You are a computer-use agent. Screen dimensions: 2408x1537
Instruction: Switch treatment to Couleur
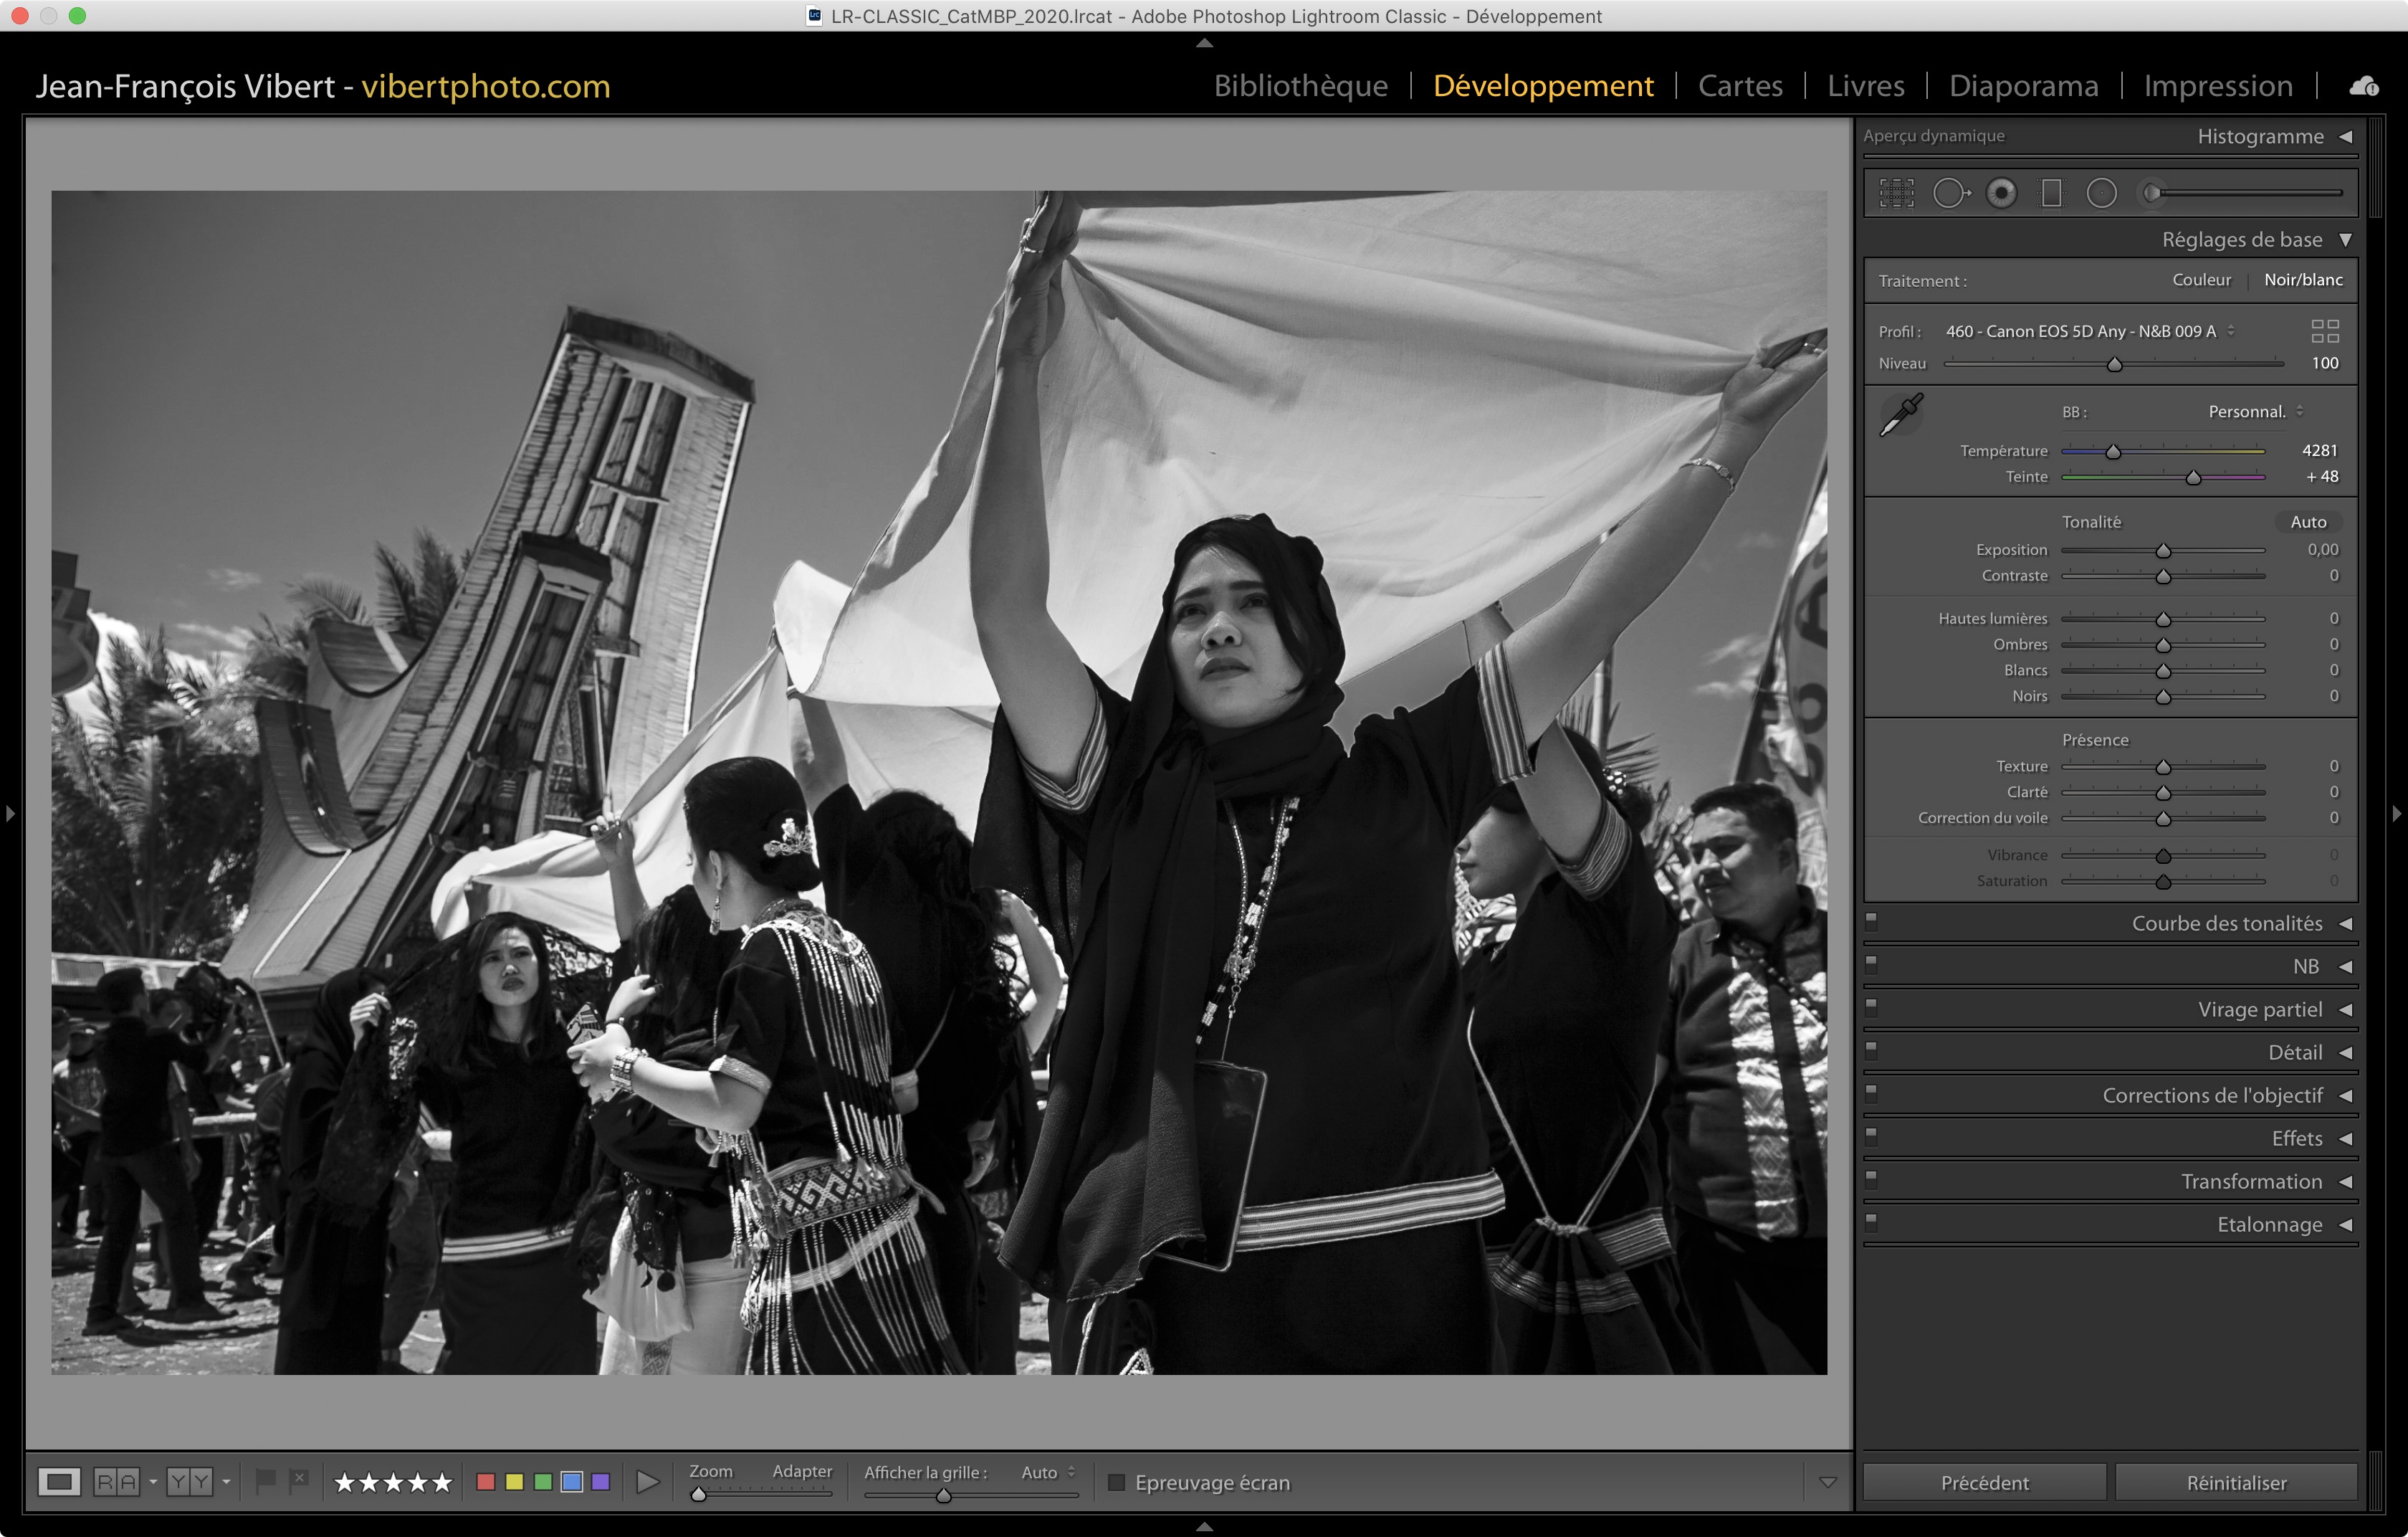coord(2201,280)
